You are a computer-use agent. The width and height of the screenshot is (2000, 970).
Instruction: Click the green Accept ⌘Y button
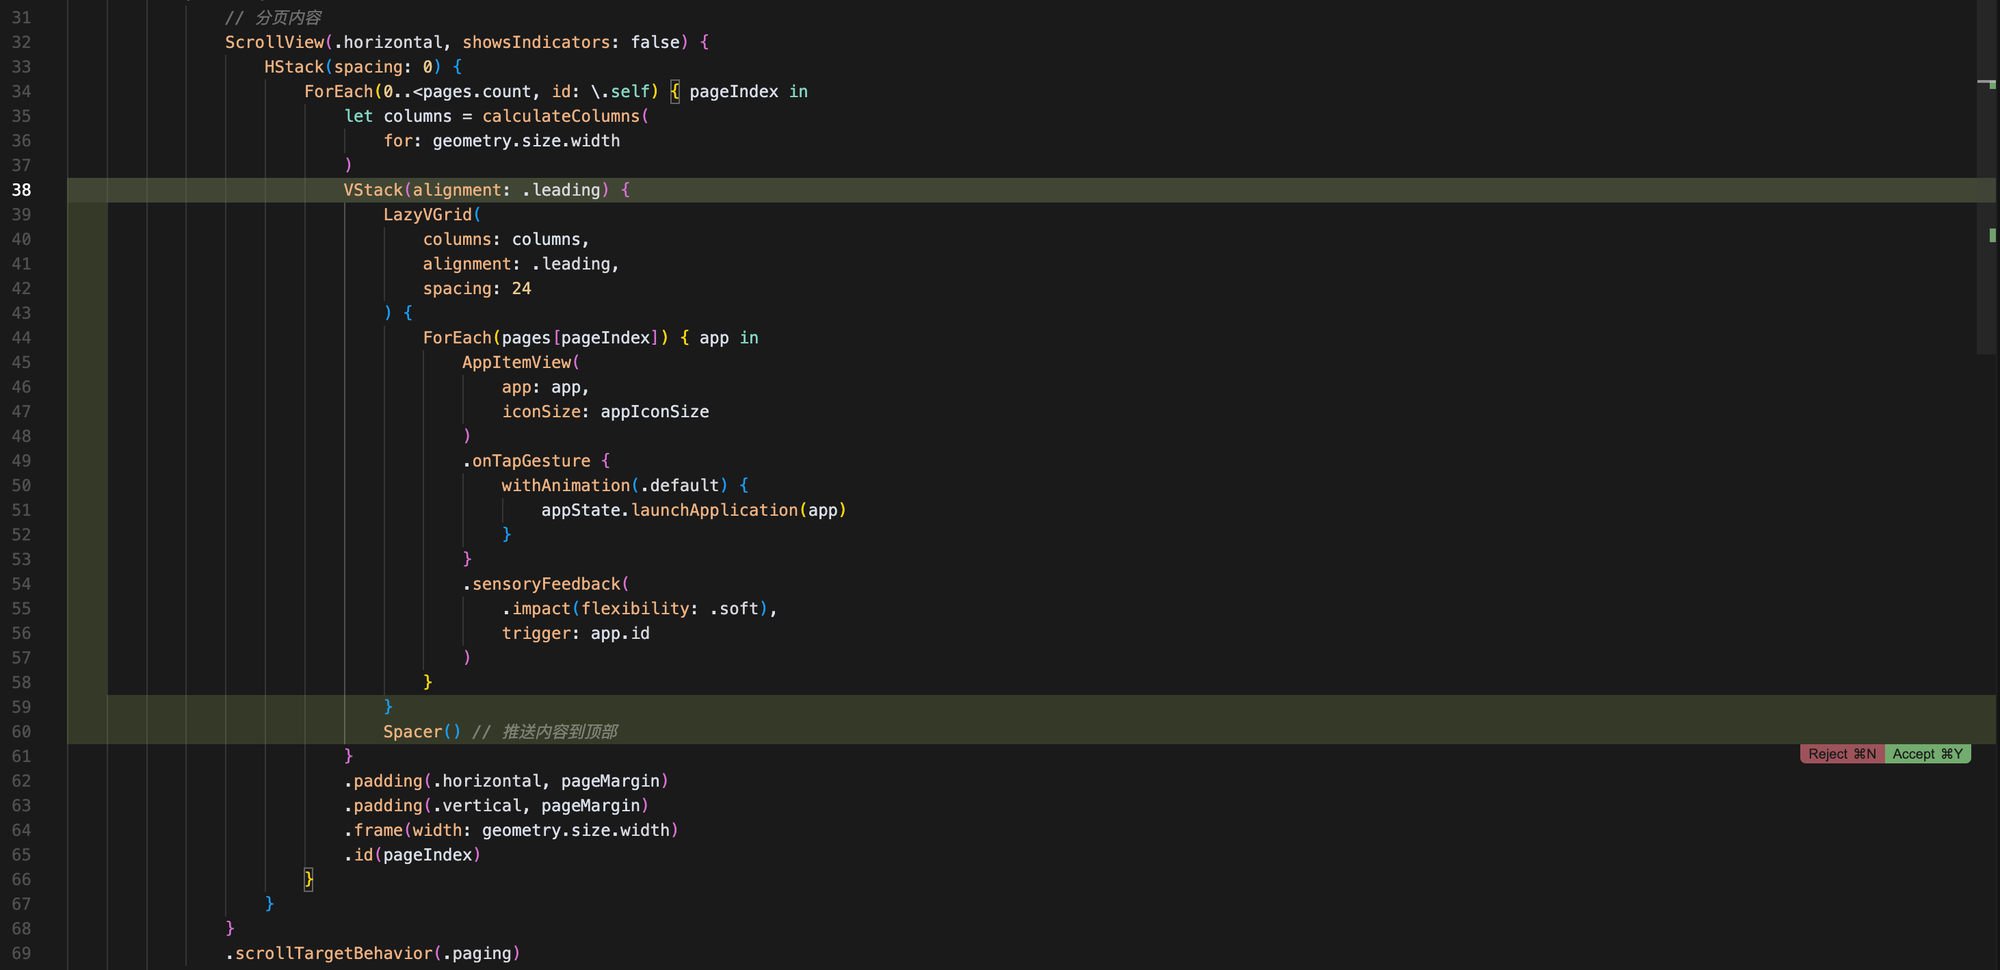[1927, 754]
